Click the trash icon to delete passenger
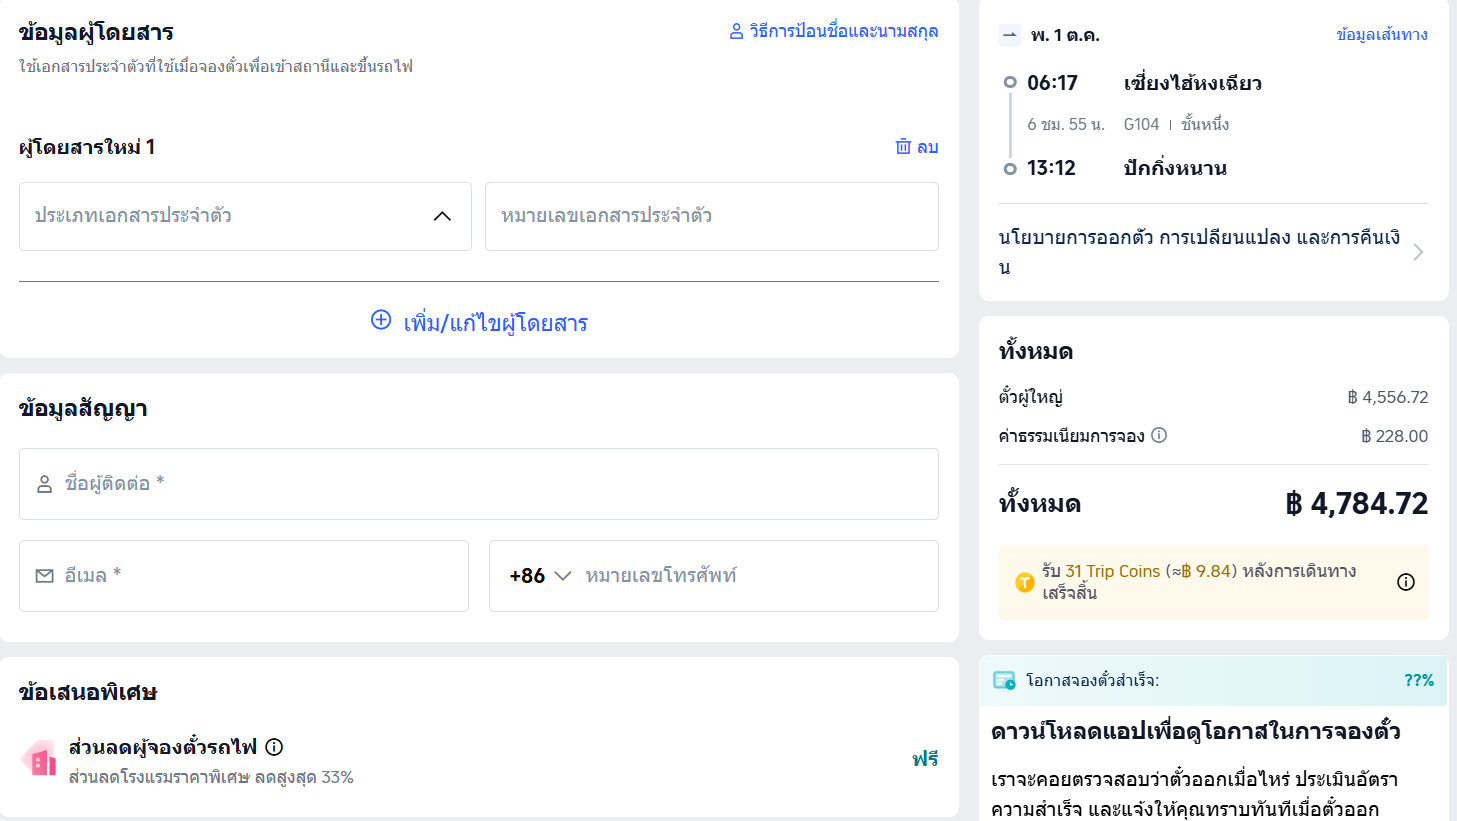 [x=903, y=147]
